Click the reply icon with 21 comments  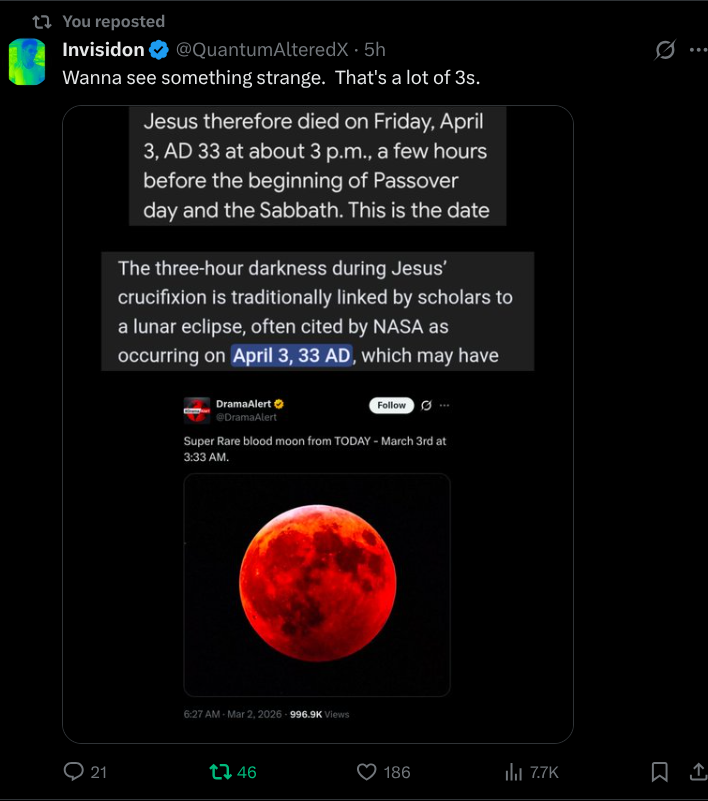(73, 772)
